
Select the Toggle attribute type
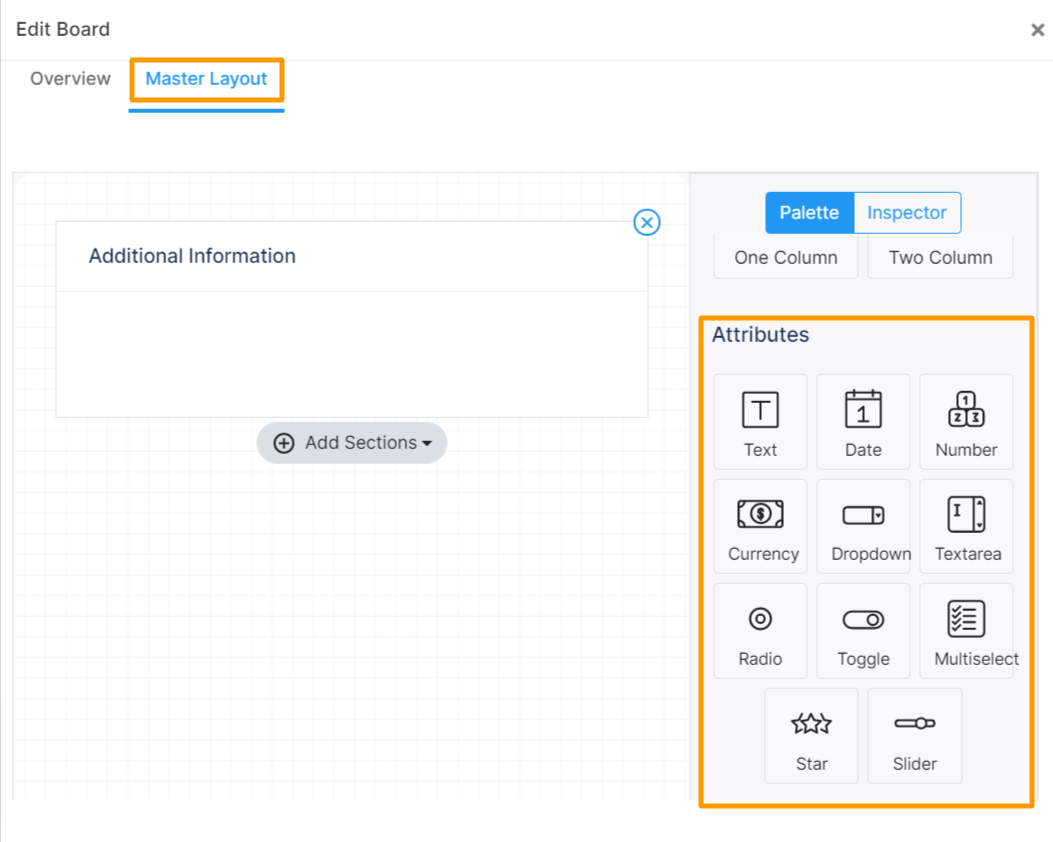[x=863, y=630]
